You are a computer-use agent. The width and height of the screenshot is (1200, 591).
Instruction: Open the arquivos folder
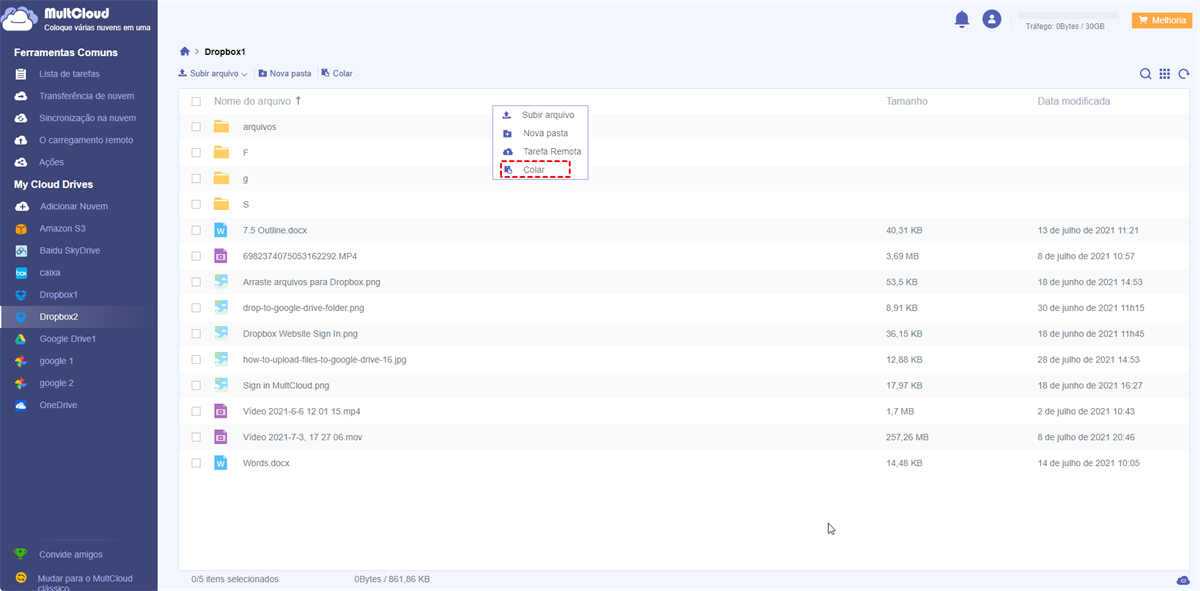click(x=260, y=127)
